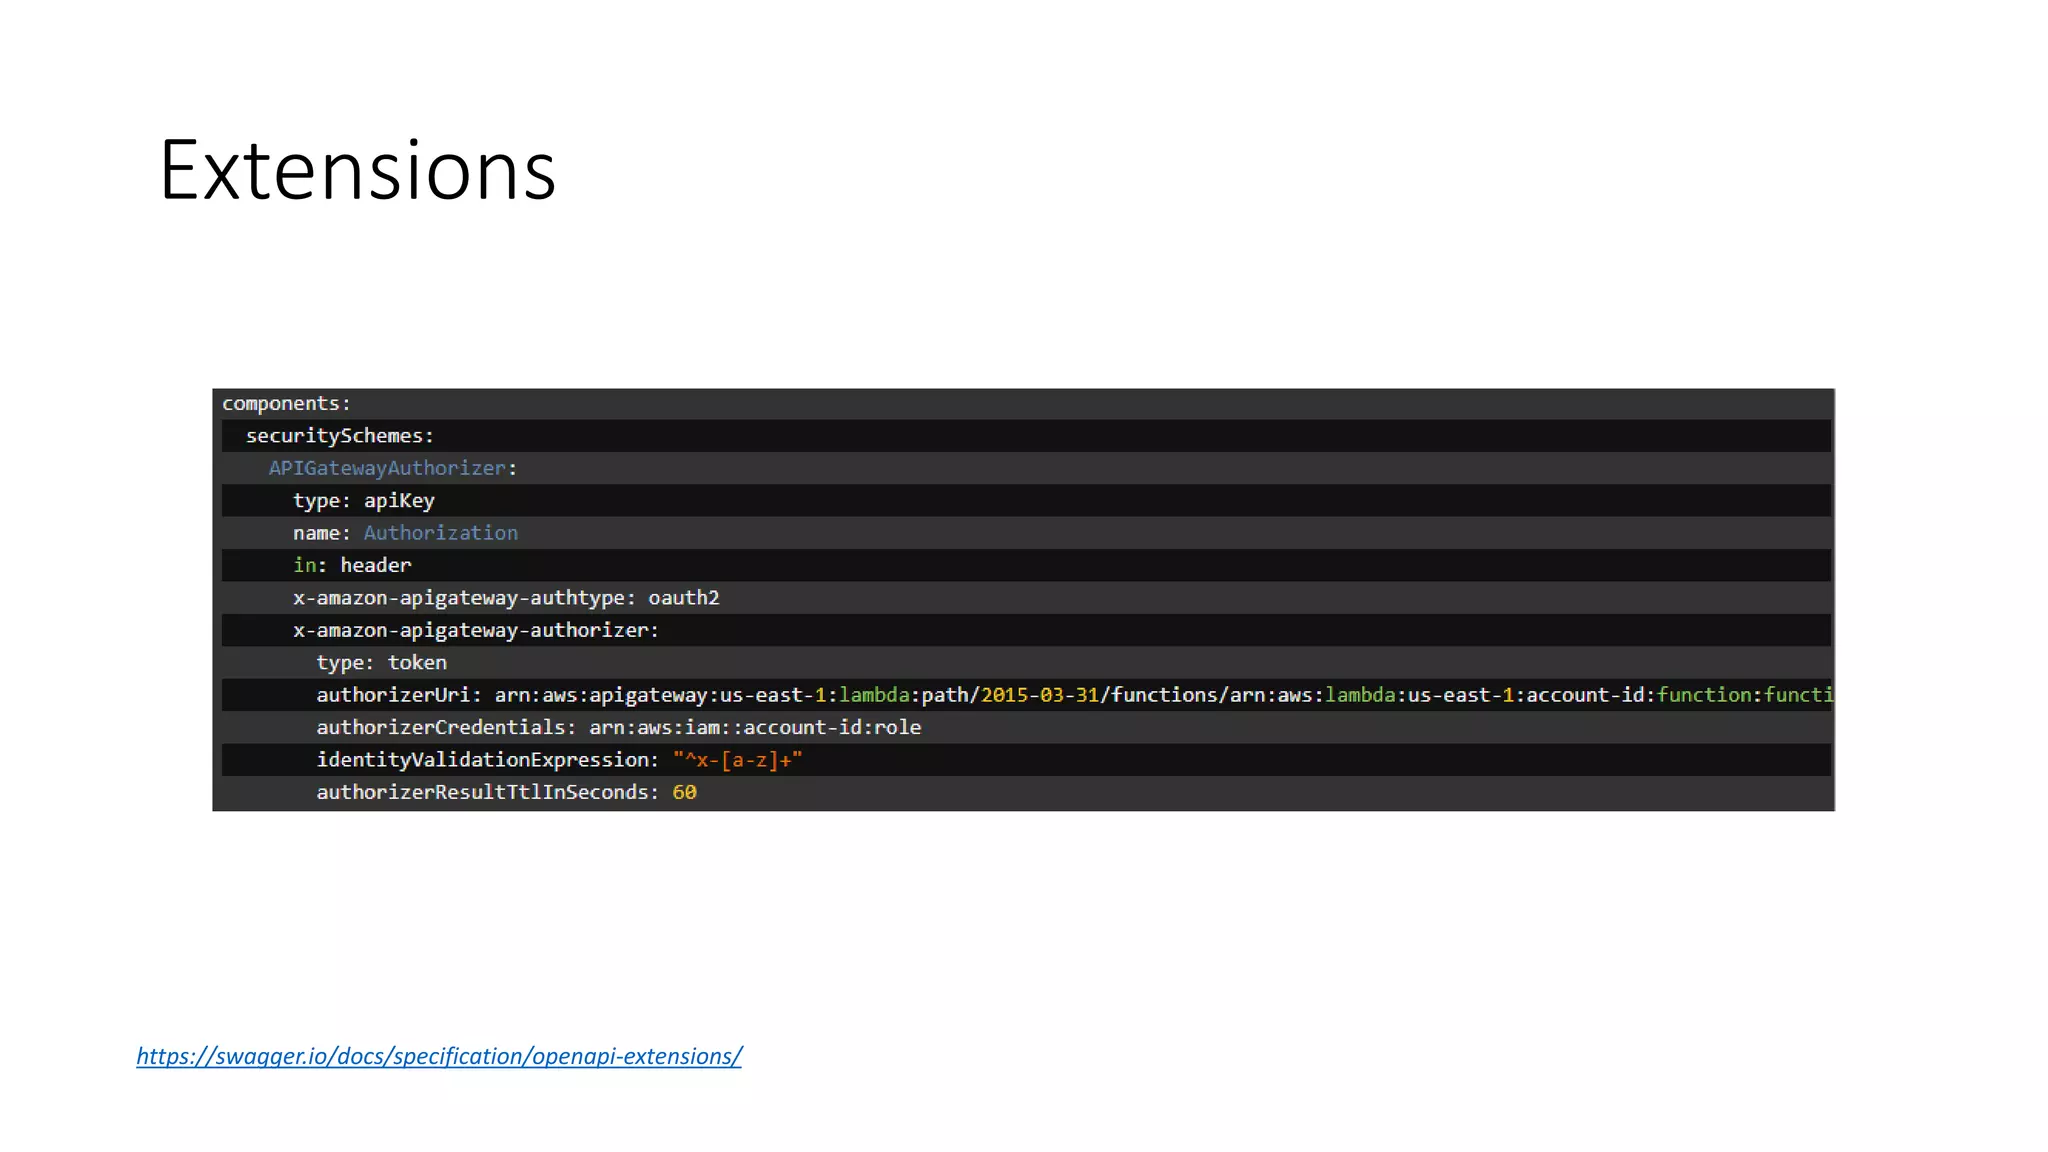Select the identityValidationExpression key
Image resolution: width=2048 pixels, height=1152 pixels.
(485, 760)
